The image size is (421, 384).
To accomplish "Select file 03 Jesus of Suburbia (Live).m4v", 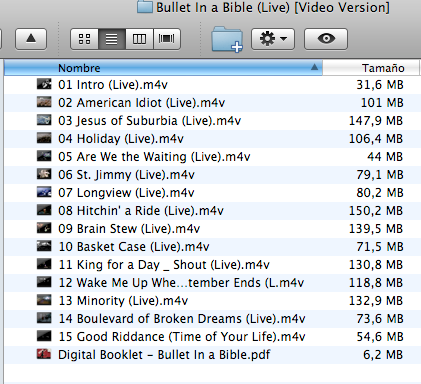I will coord(149,121).
